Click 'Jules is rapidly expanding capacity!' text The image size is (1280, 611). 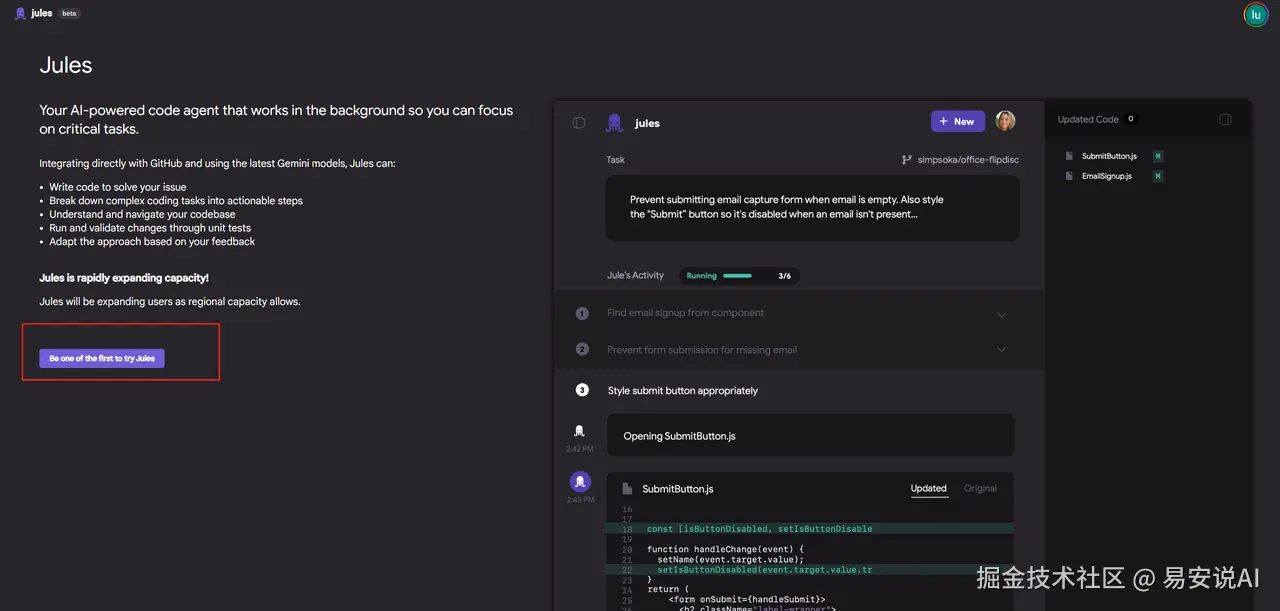pos(124,278)
